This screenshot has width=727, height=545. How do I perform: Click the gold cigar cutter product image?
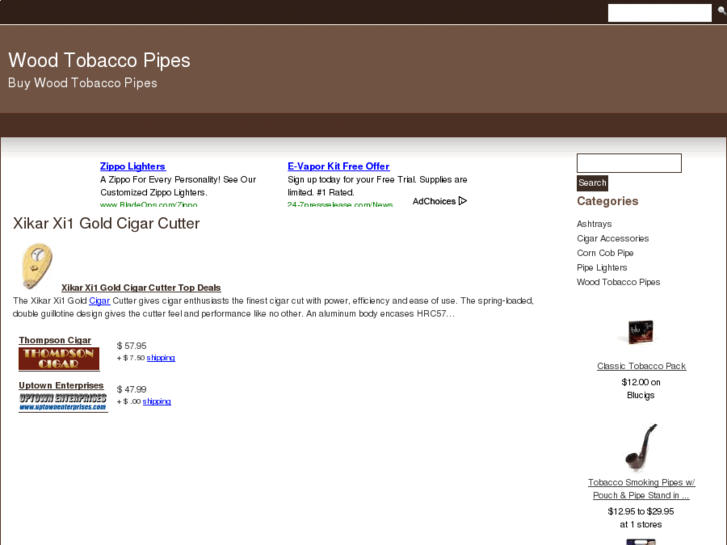[x=37, y=266]
